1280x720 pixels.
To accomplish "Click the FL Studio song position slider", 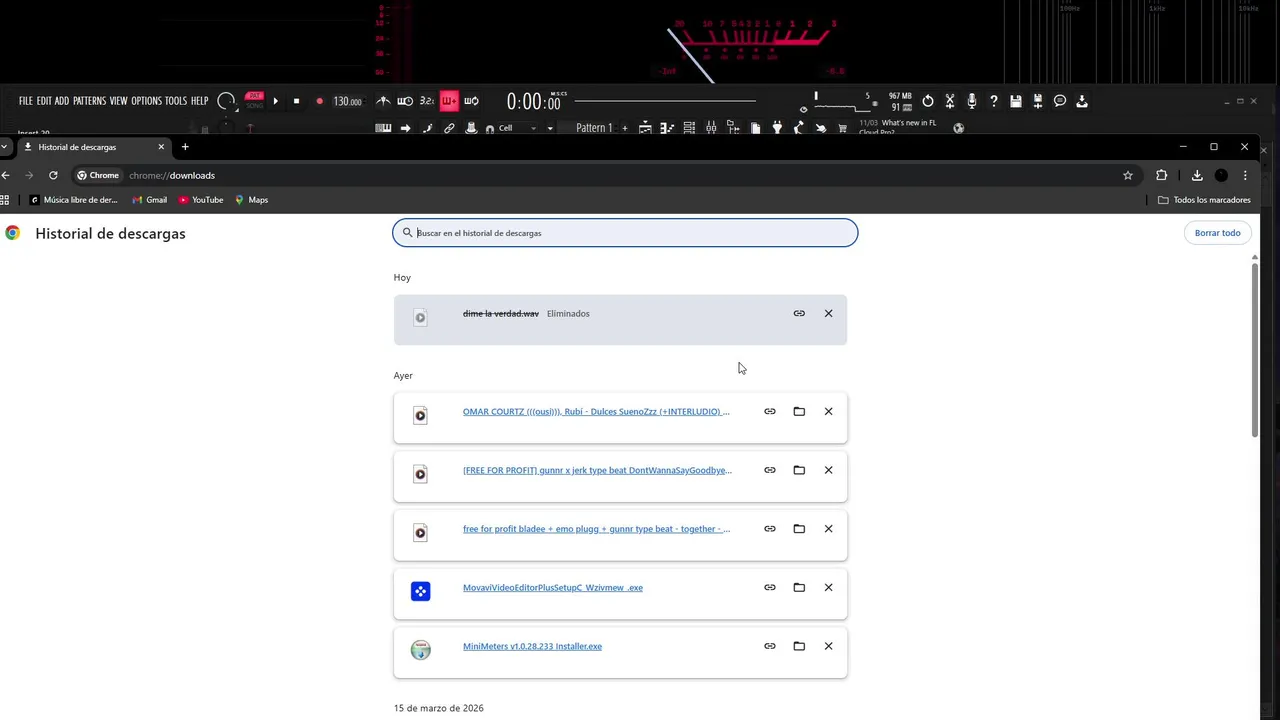I will pos(665,101).
